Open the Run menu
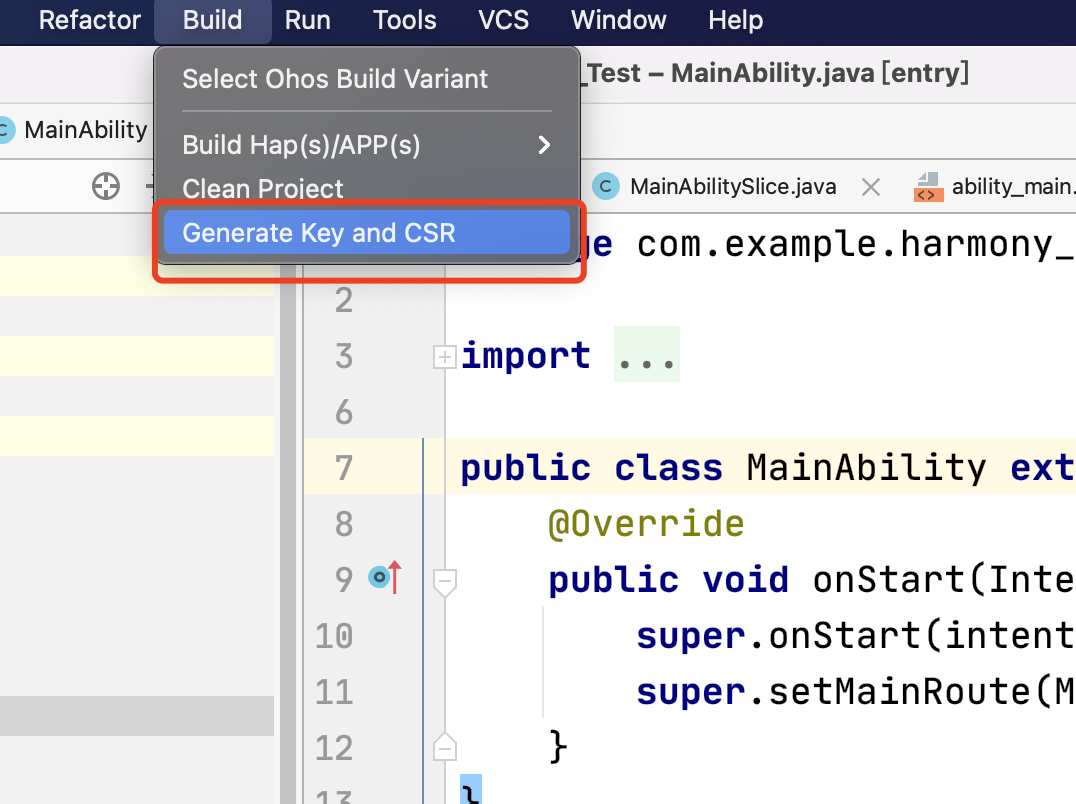The height and width of the screenshot is (804, 1076). 307,20
